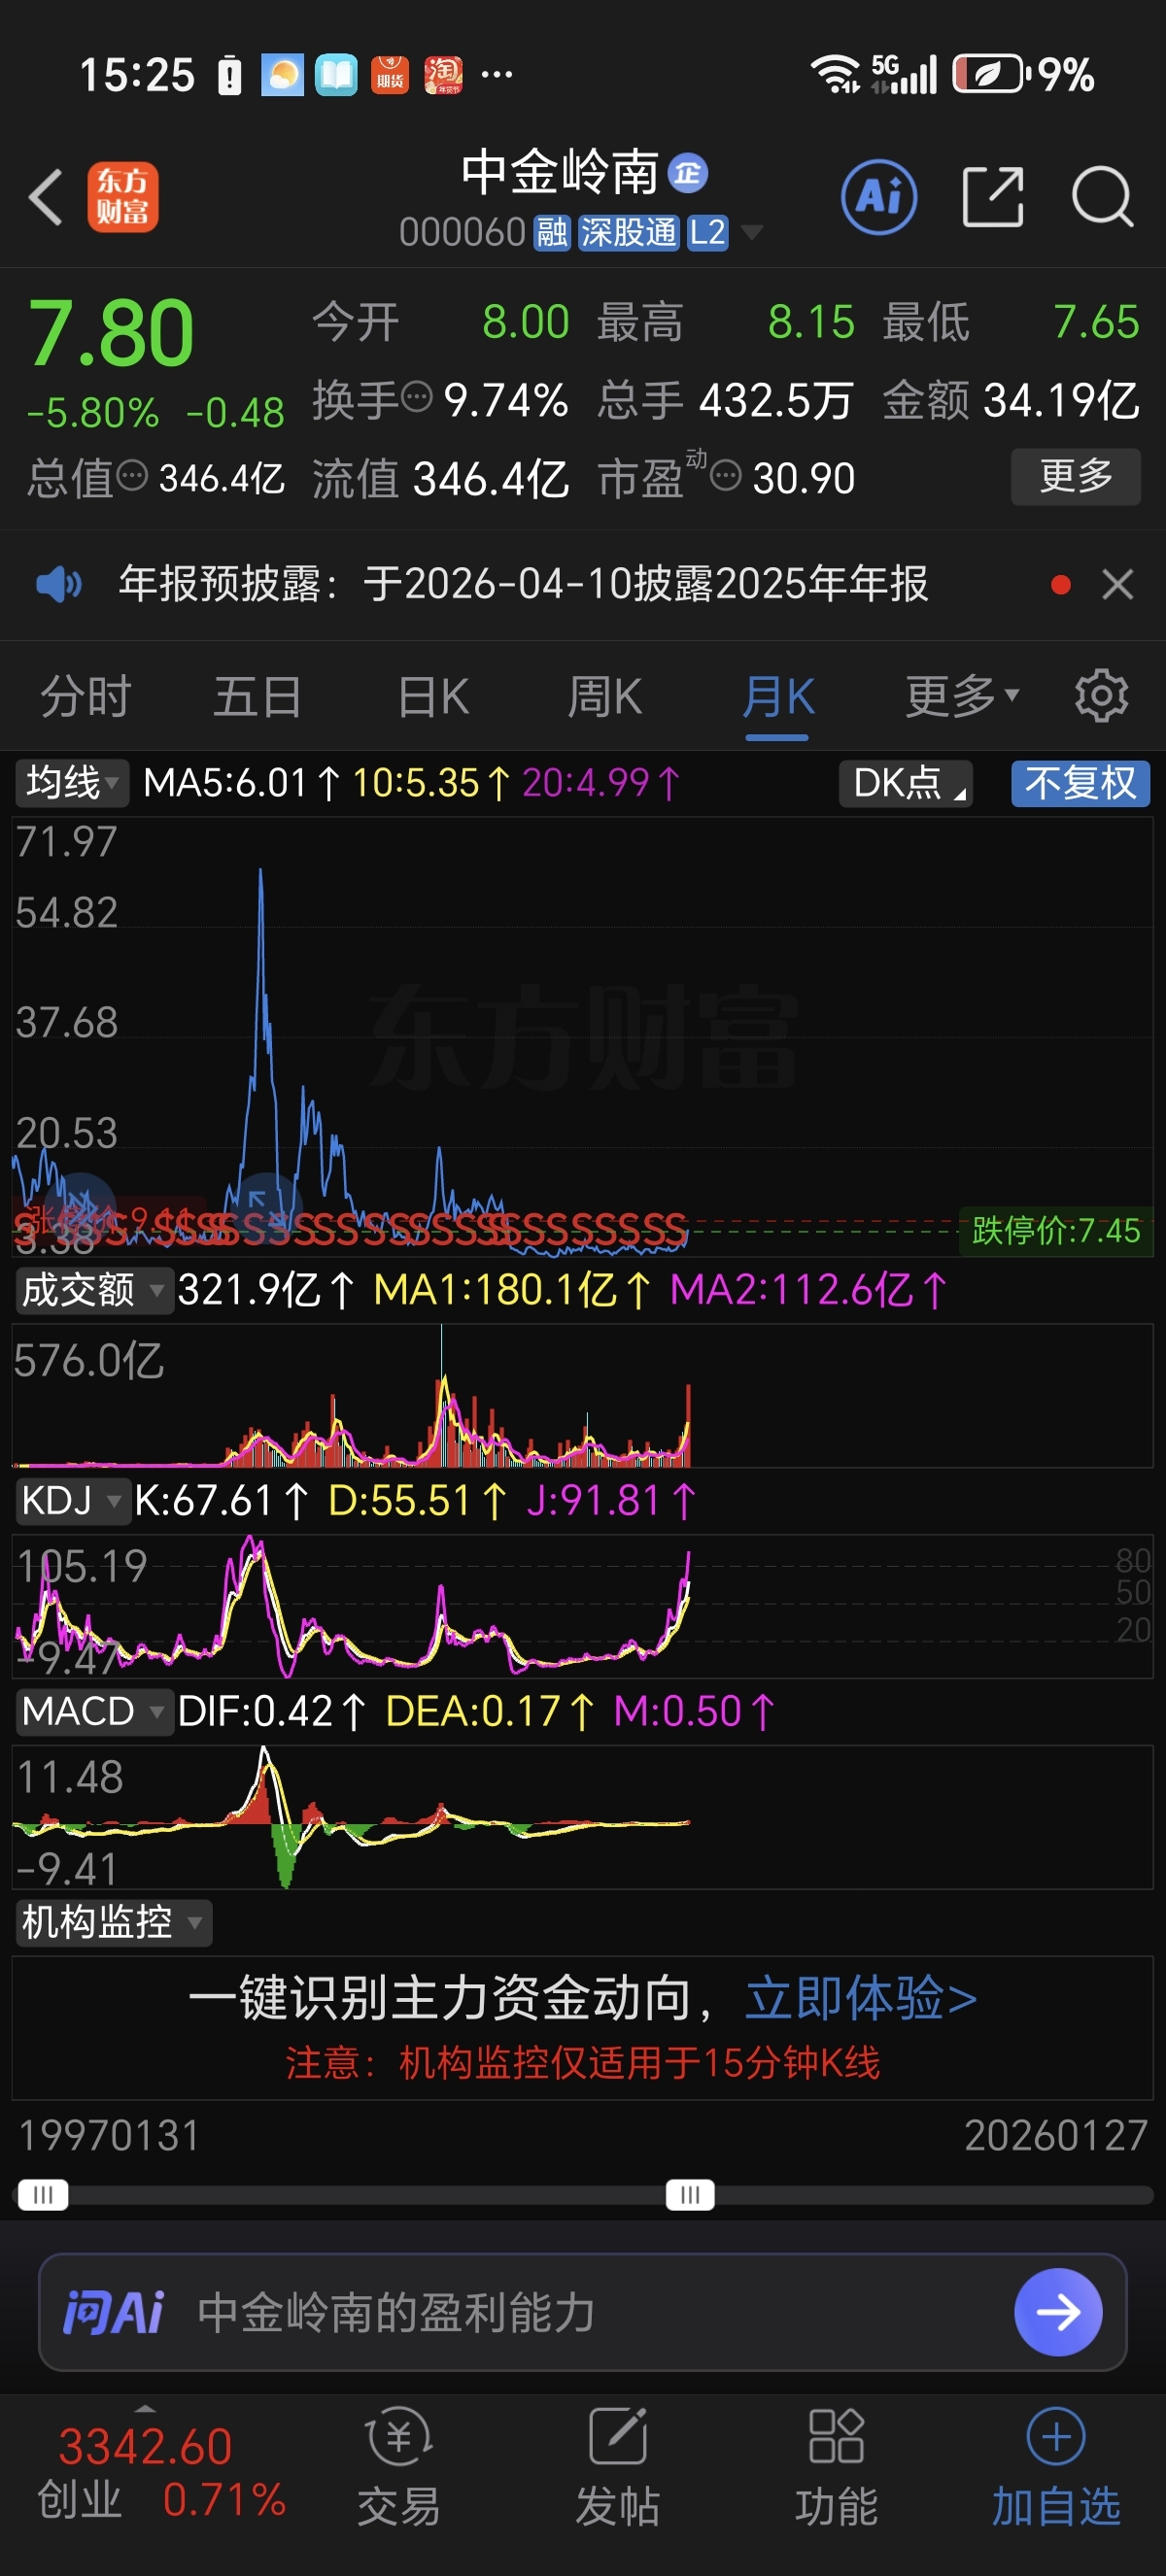1166x2576 pixels.
Task: Tap the 淘宝 notification icon
Action: click(443, 75)
